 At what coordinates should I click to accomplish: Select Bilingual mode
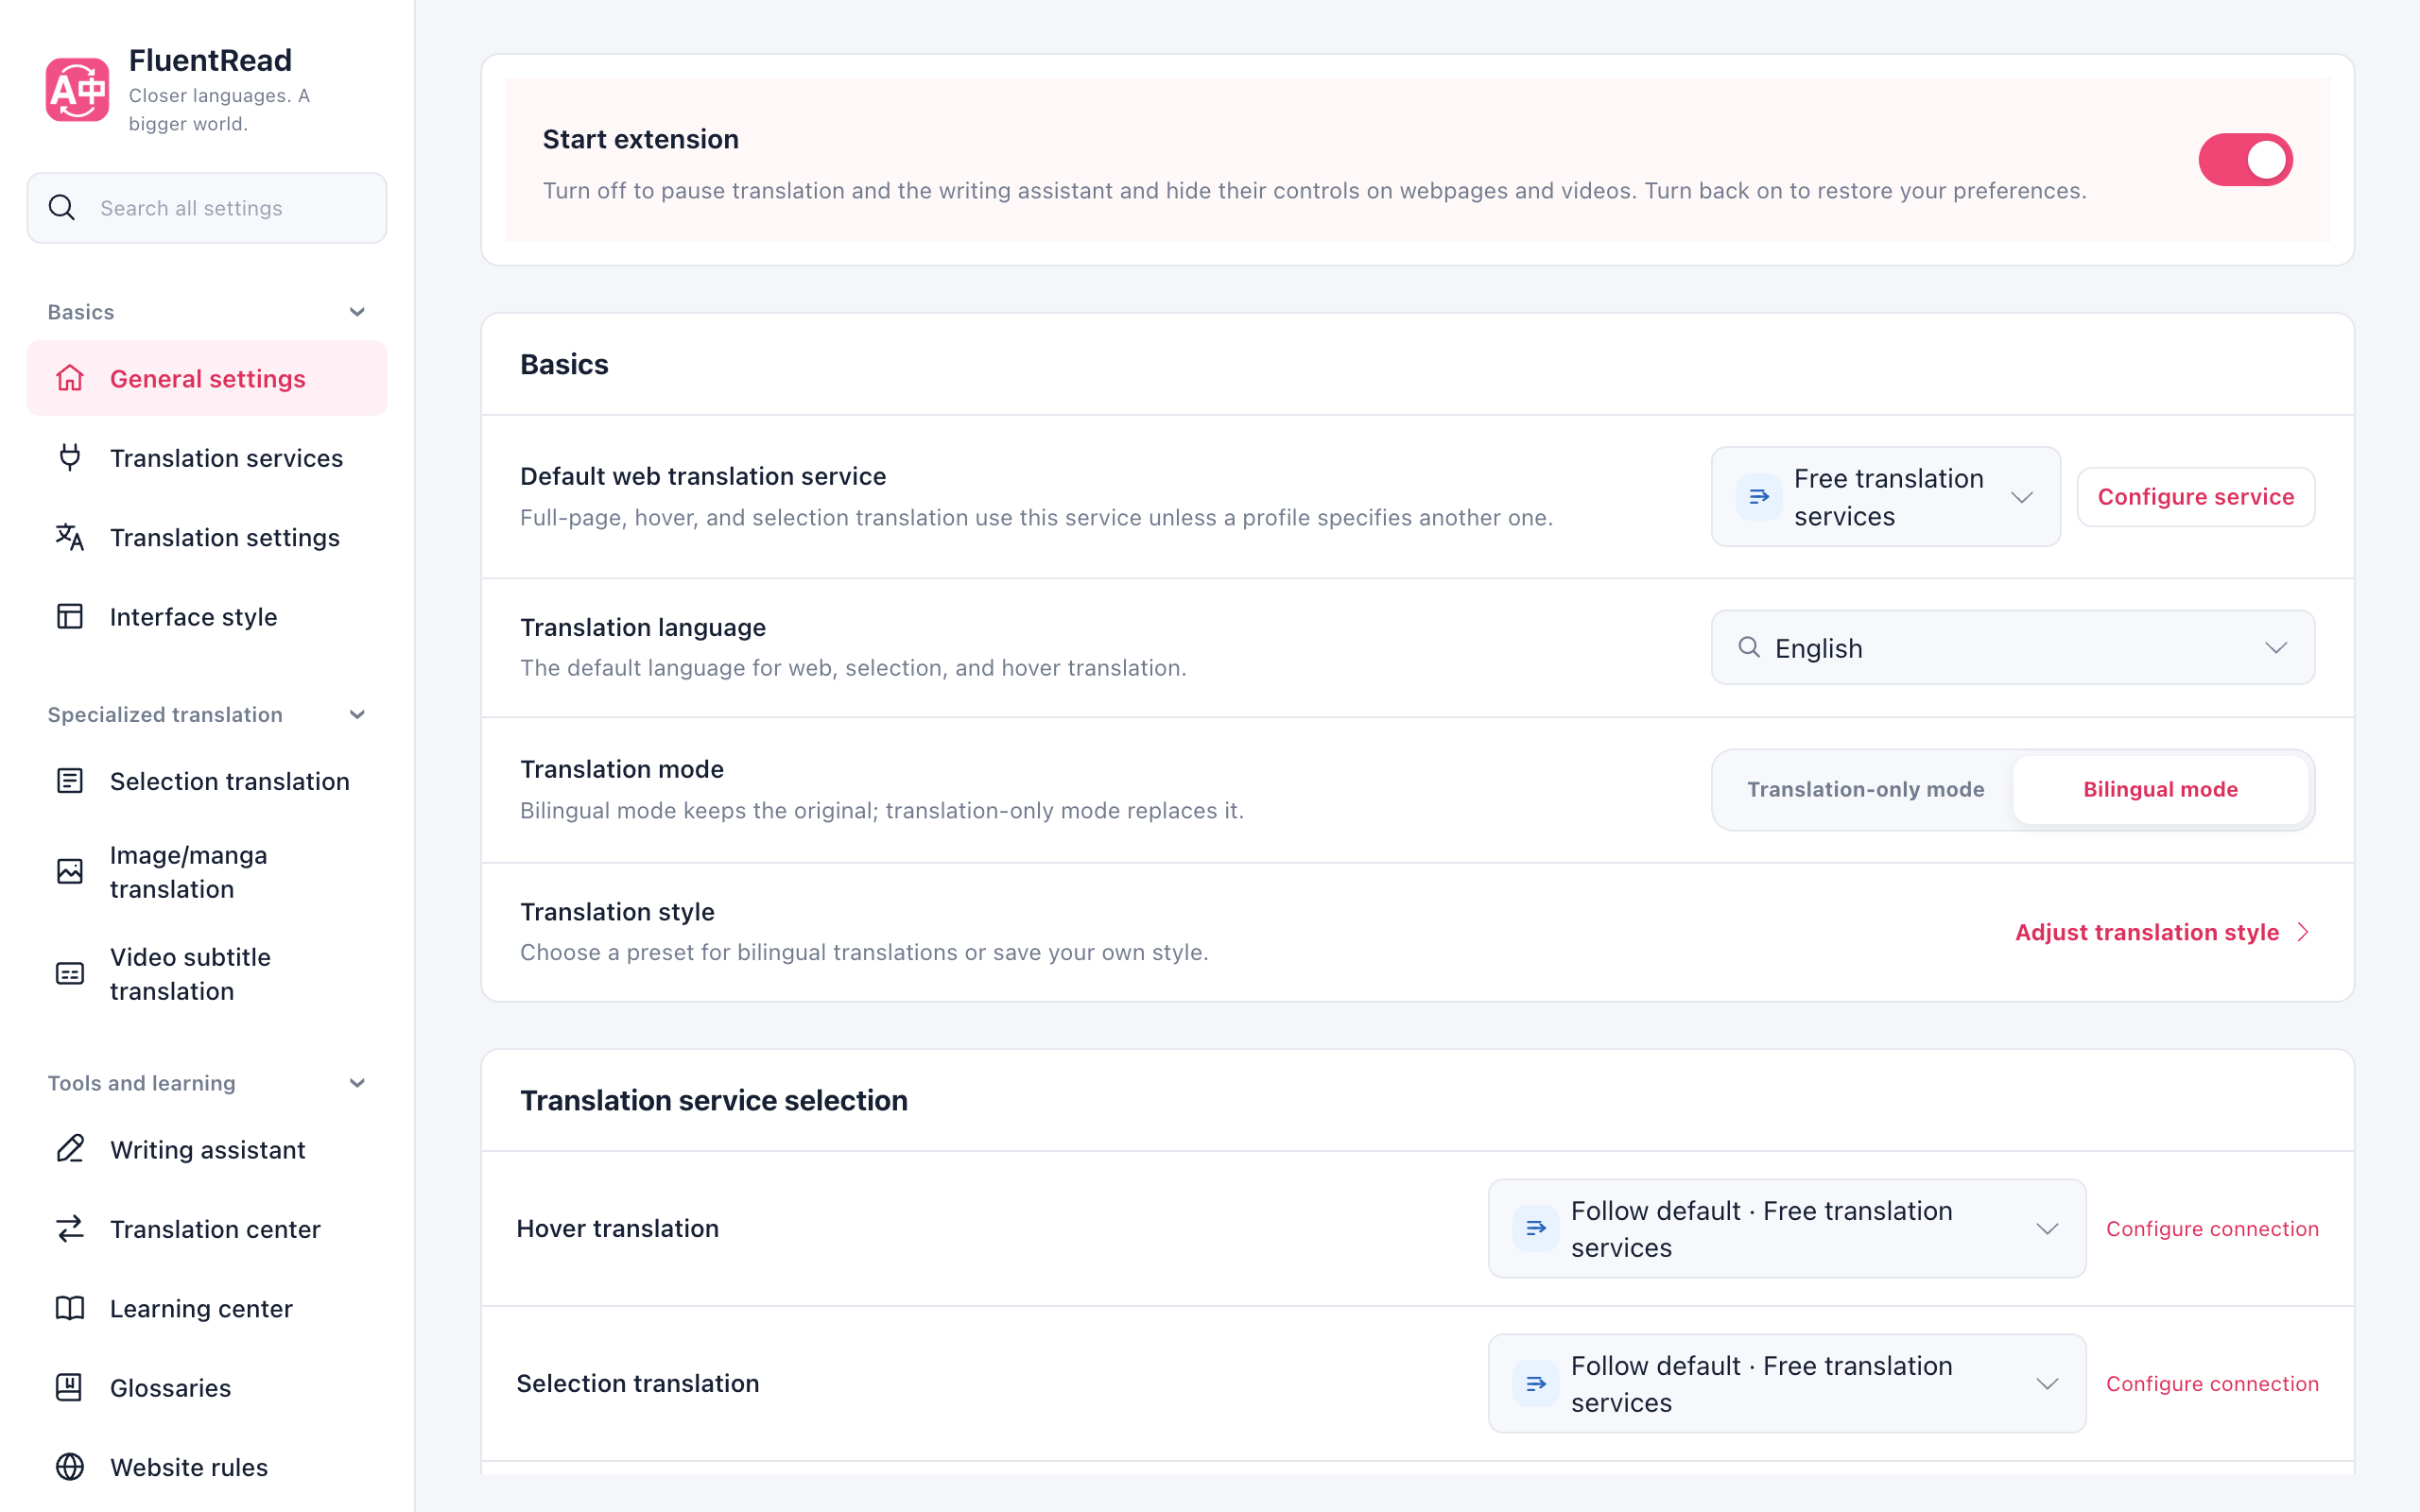pos(2160,789)
